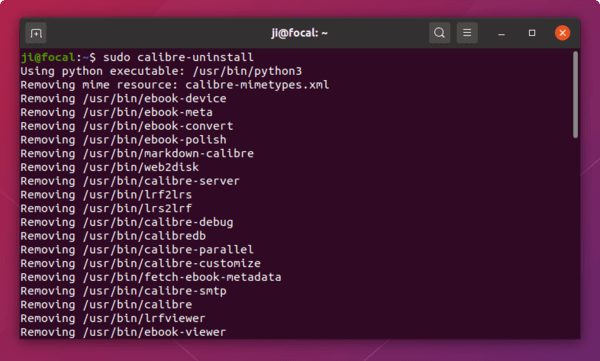This screenshot has height=361, width=600.
Task: Click the calibre-mimetypes.xml text
Action: (257, 85)
